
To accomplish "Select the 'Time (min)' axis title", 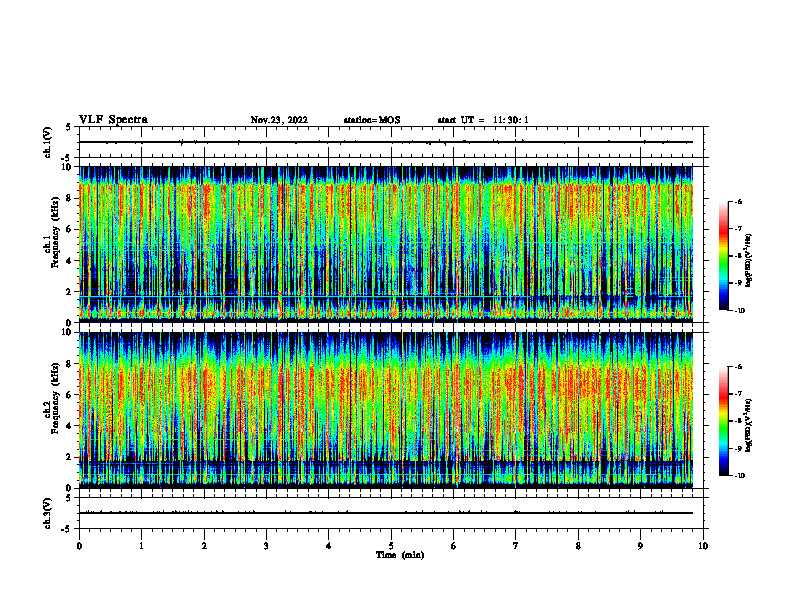I will [400, 555].
